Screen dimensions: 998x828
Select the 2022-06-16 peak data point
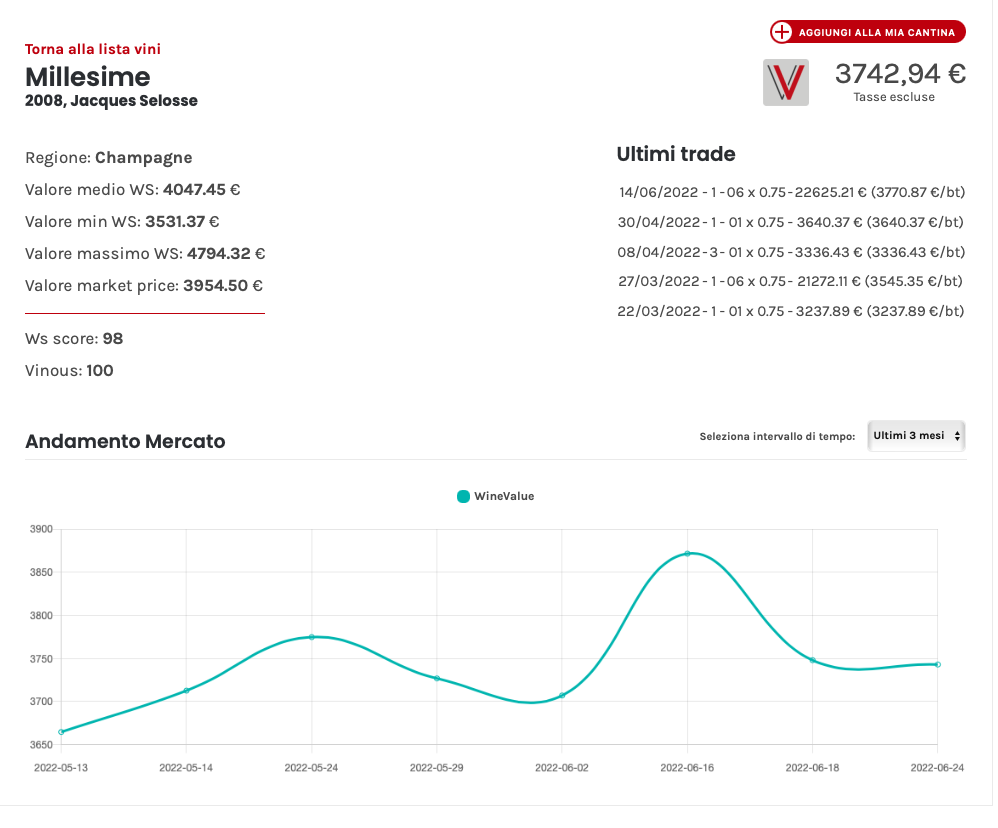click(687, 554)
